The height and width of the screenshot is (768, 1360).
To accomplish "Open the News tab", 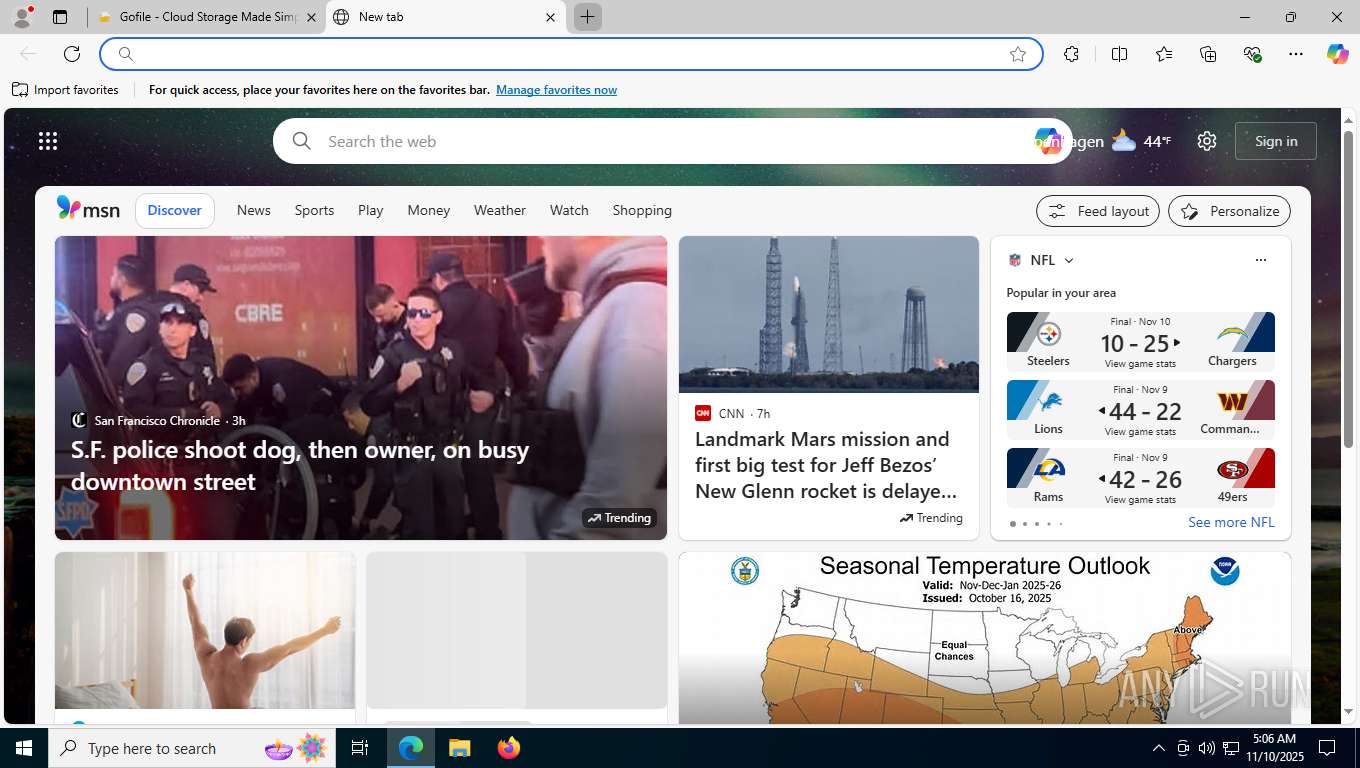I will pyautogui.click(x=254, y=210).
